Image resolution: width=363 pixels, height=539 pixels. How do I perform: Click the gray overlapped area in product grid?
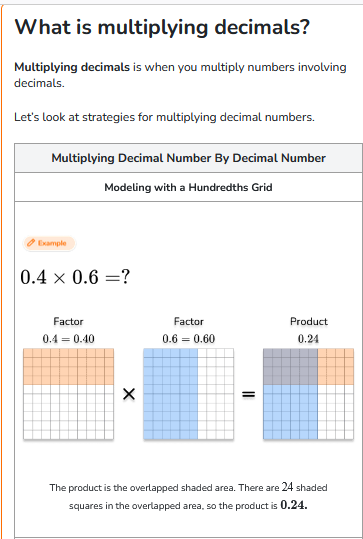coord(290,366)
